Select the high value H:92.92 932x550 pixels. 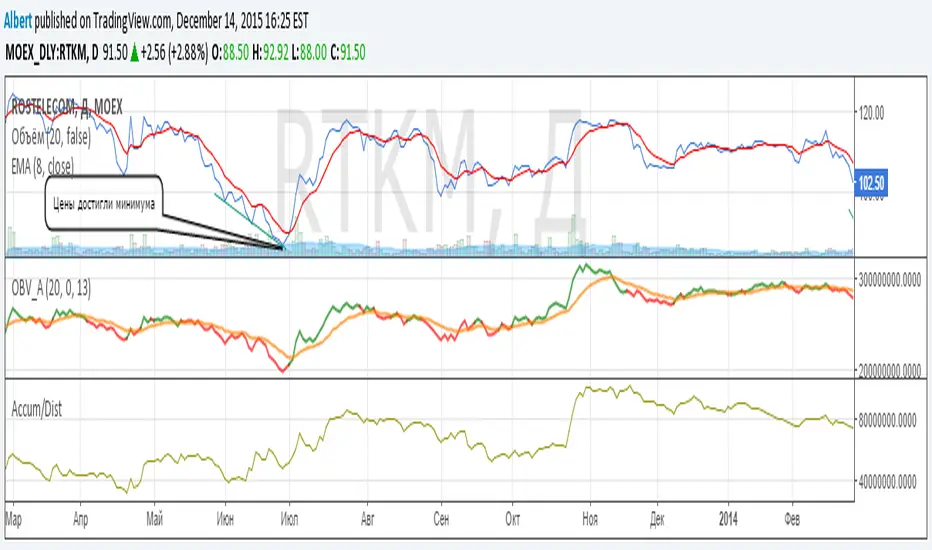coord(270,53)
